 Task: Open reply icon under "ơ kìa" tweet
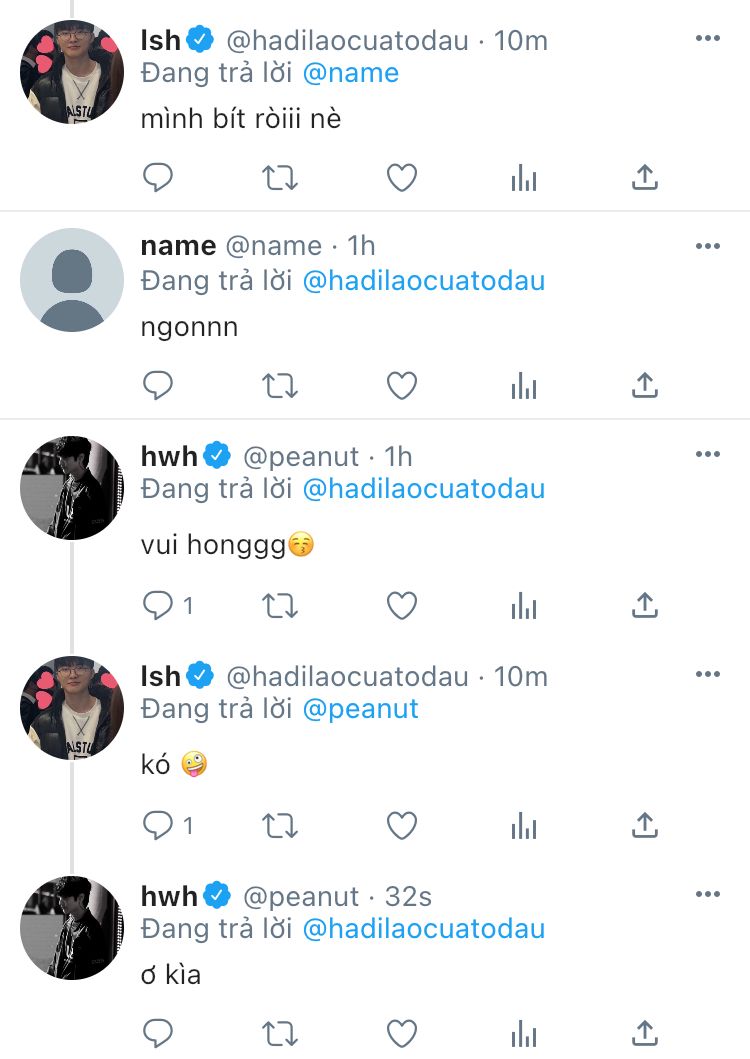[158, 1032]
